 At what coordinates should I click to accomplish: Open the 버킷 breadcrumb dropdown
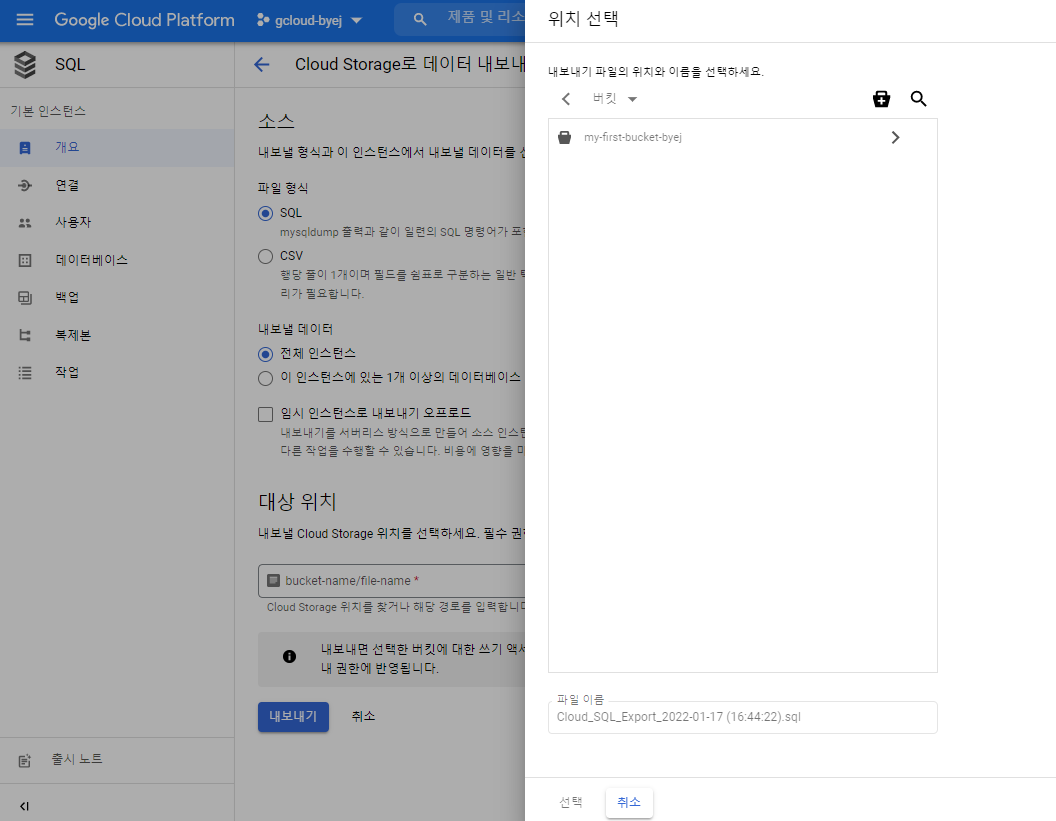pos(615,98)
